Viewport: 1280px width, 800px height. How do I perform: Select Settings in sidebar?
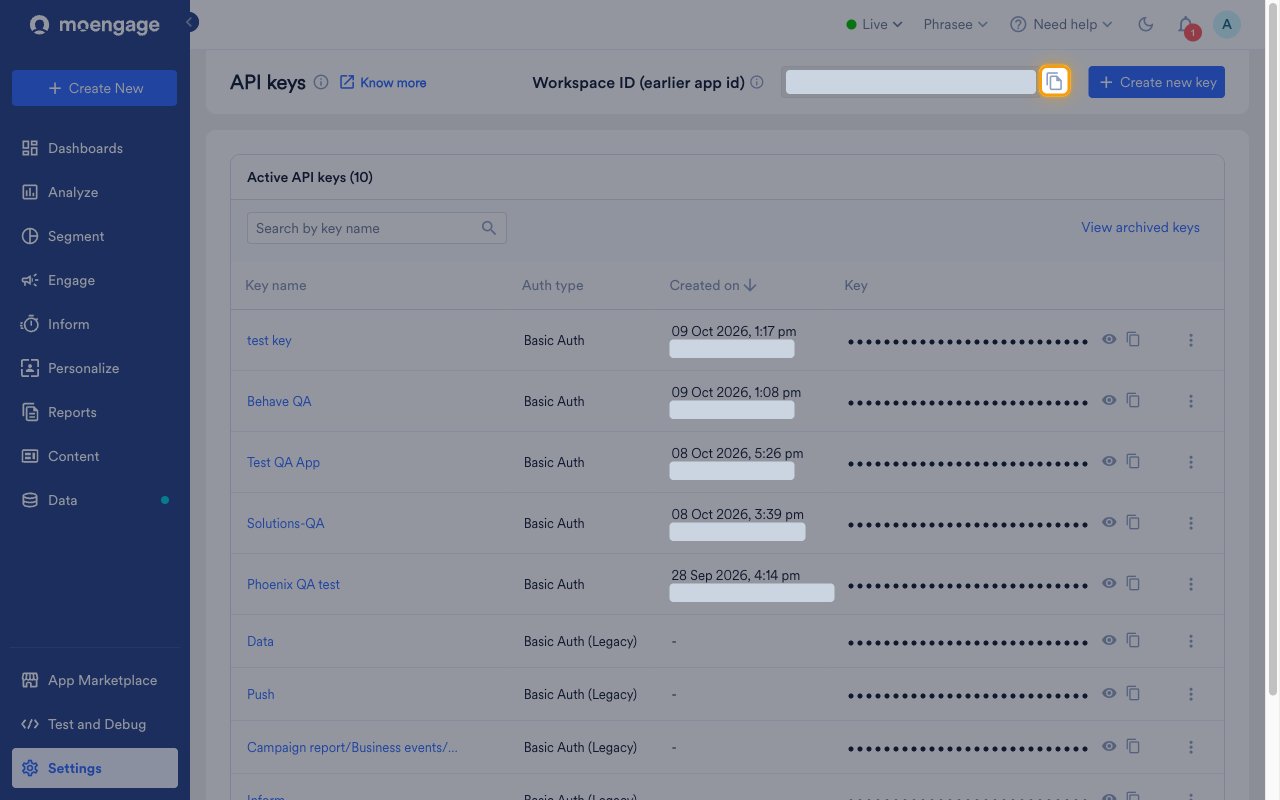95,768
